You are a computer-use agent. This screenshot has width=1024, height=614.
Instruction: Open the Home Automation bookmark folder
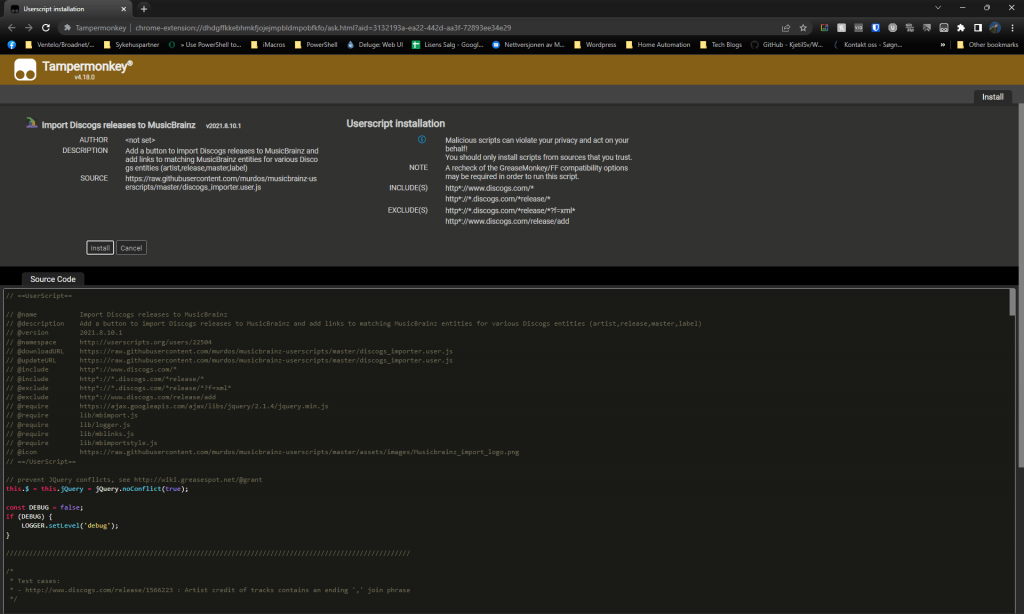click(658, 45)
